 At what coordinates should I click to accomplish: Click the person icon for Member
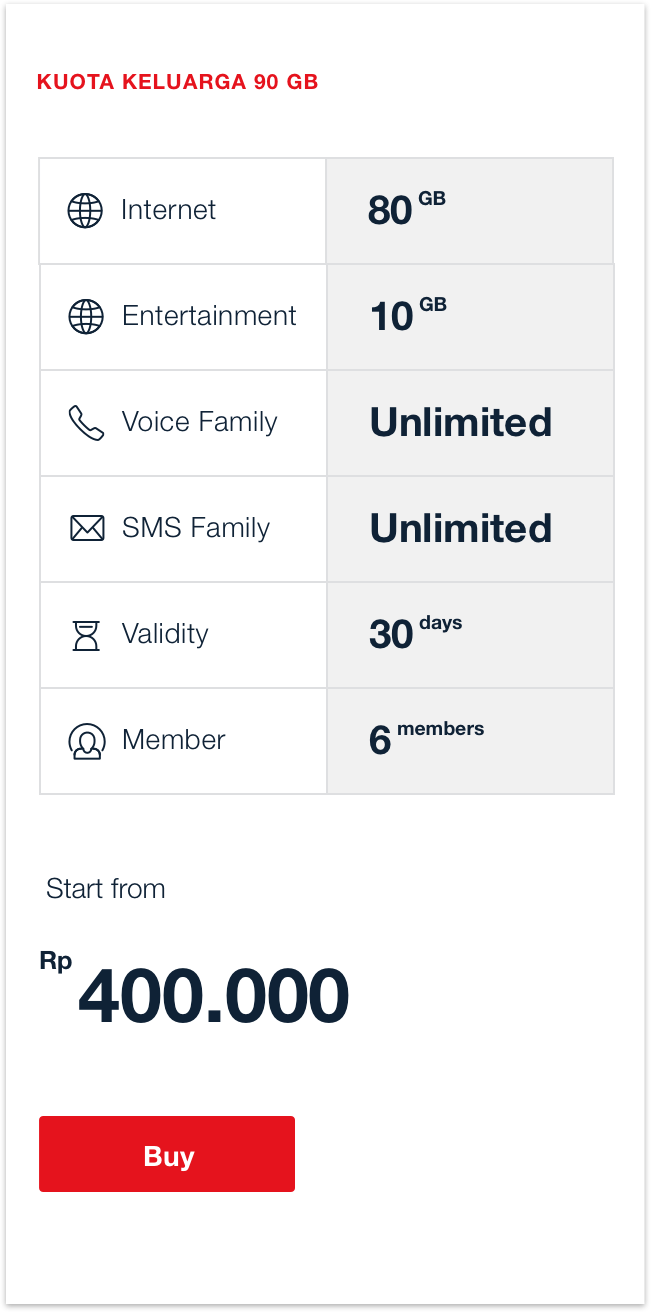pyautogui.click(x=87, y=741)
